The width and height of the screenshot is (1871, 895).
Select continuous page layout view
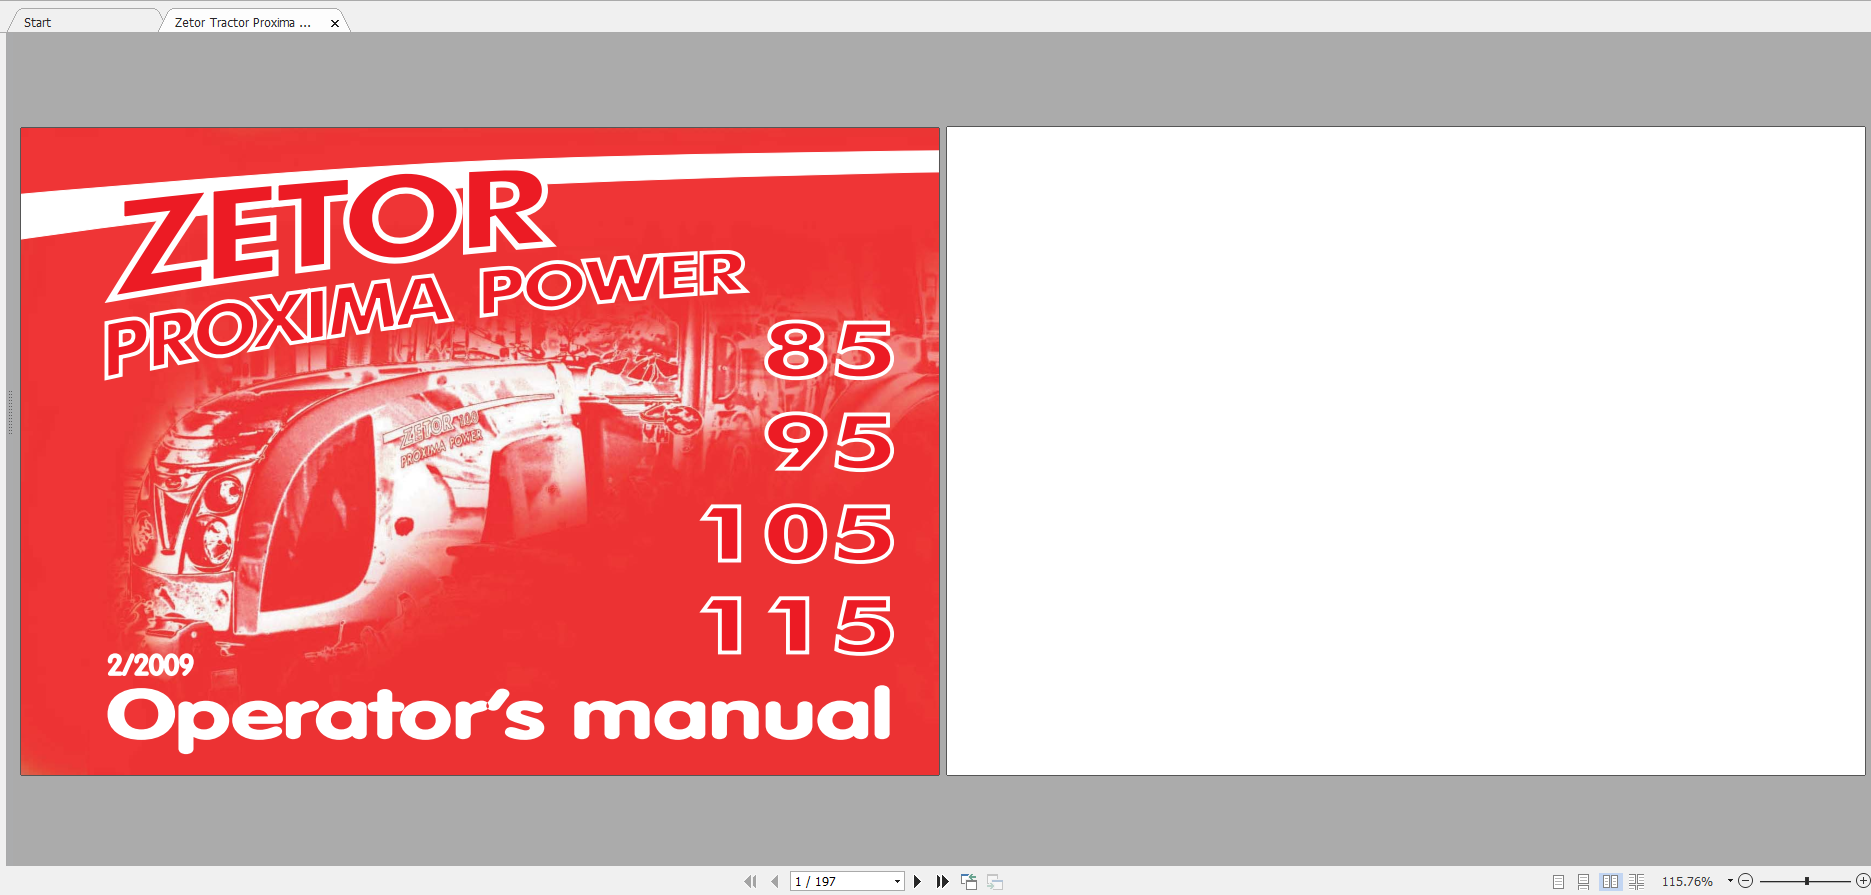1583,881
